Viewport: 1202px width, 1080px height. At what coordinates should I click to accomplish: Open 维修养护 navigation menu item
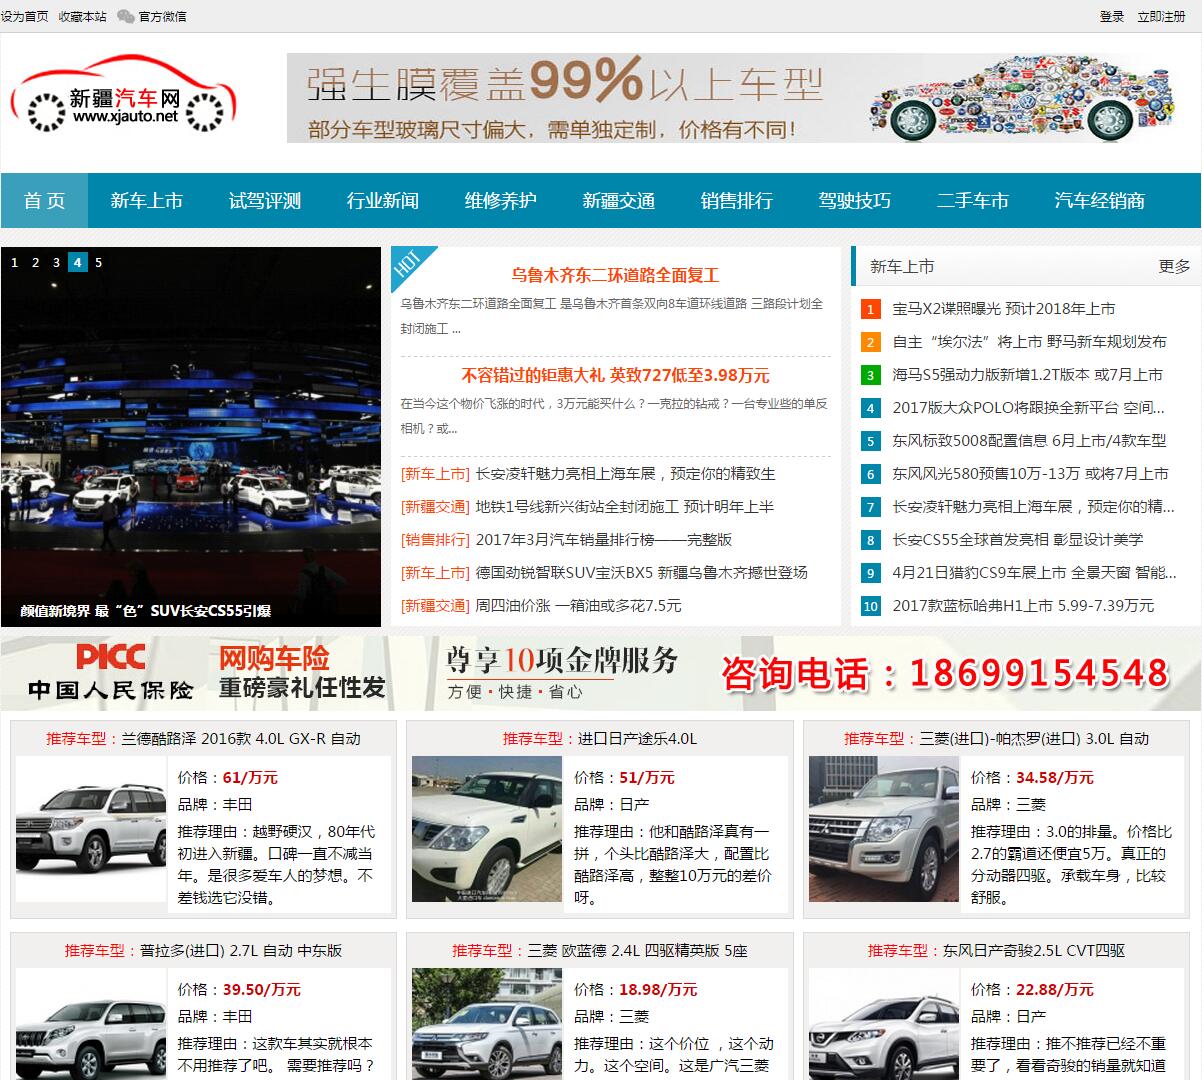pyautogui.click(x=500, y=200)
